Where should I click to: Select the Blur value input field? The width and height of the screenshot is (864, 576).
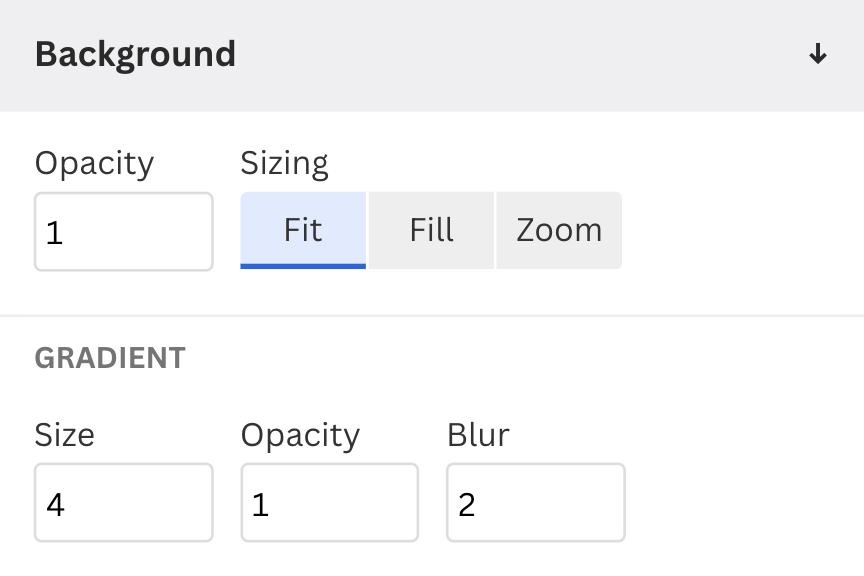click(536, 503)
